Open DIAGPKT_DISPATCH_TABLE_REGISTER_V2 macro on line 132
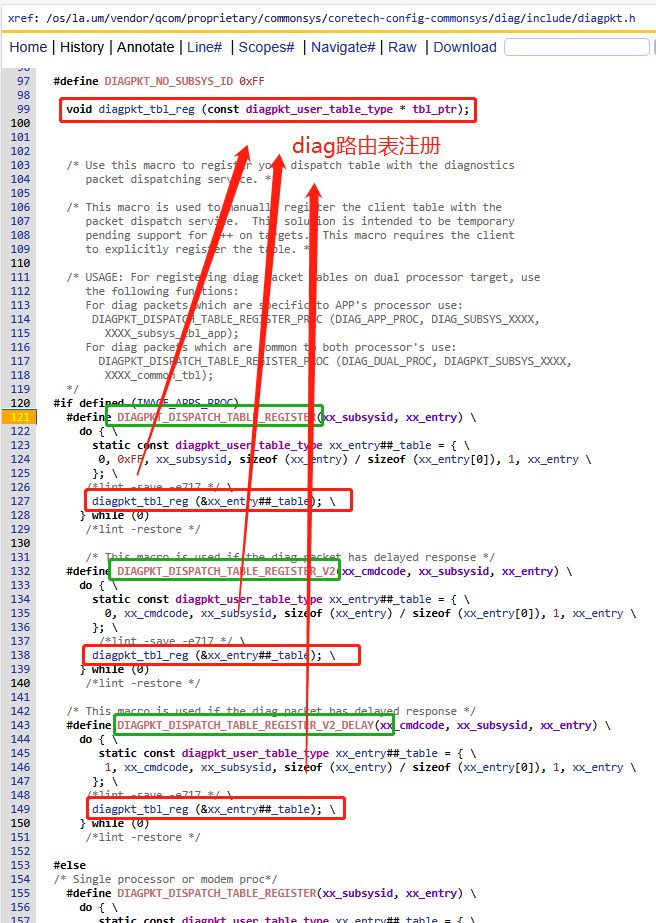Viewport: 656px width, 923px height. [x=226, y=572]
